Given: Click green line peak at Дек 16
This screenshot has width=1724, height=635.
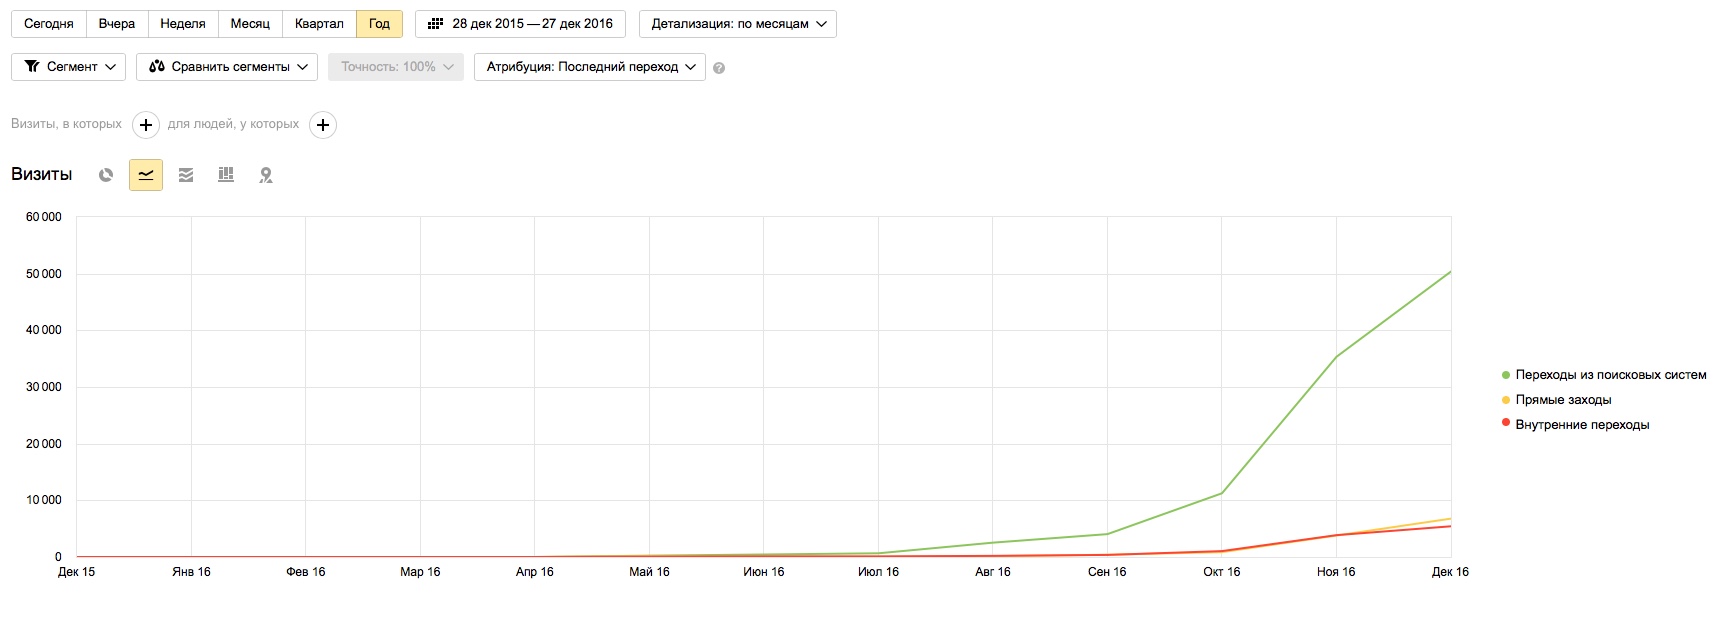Looking at the screenshot, I should coord(1450,272).
